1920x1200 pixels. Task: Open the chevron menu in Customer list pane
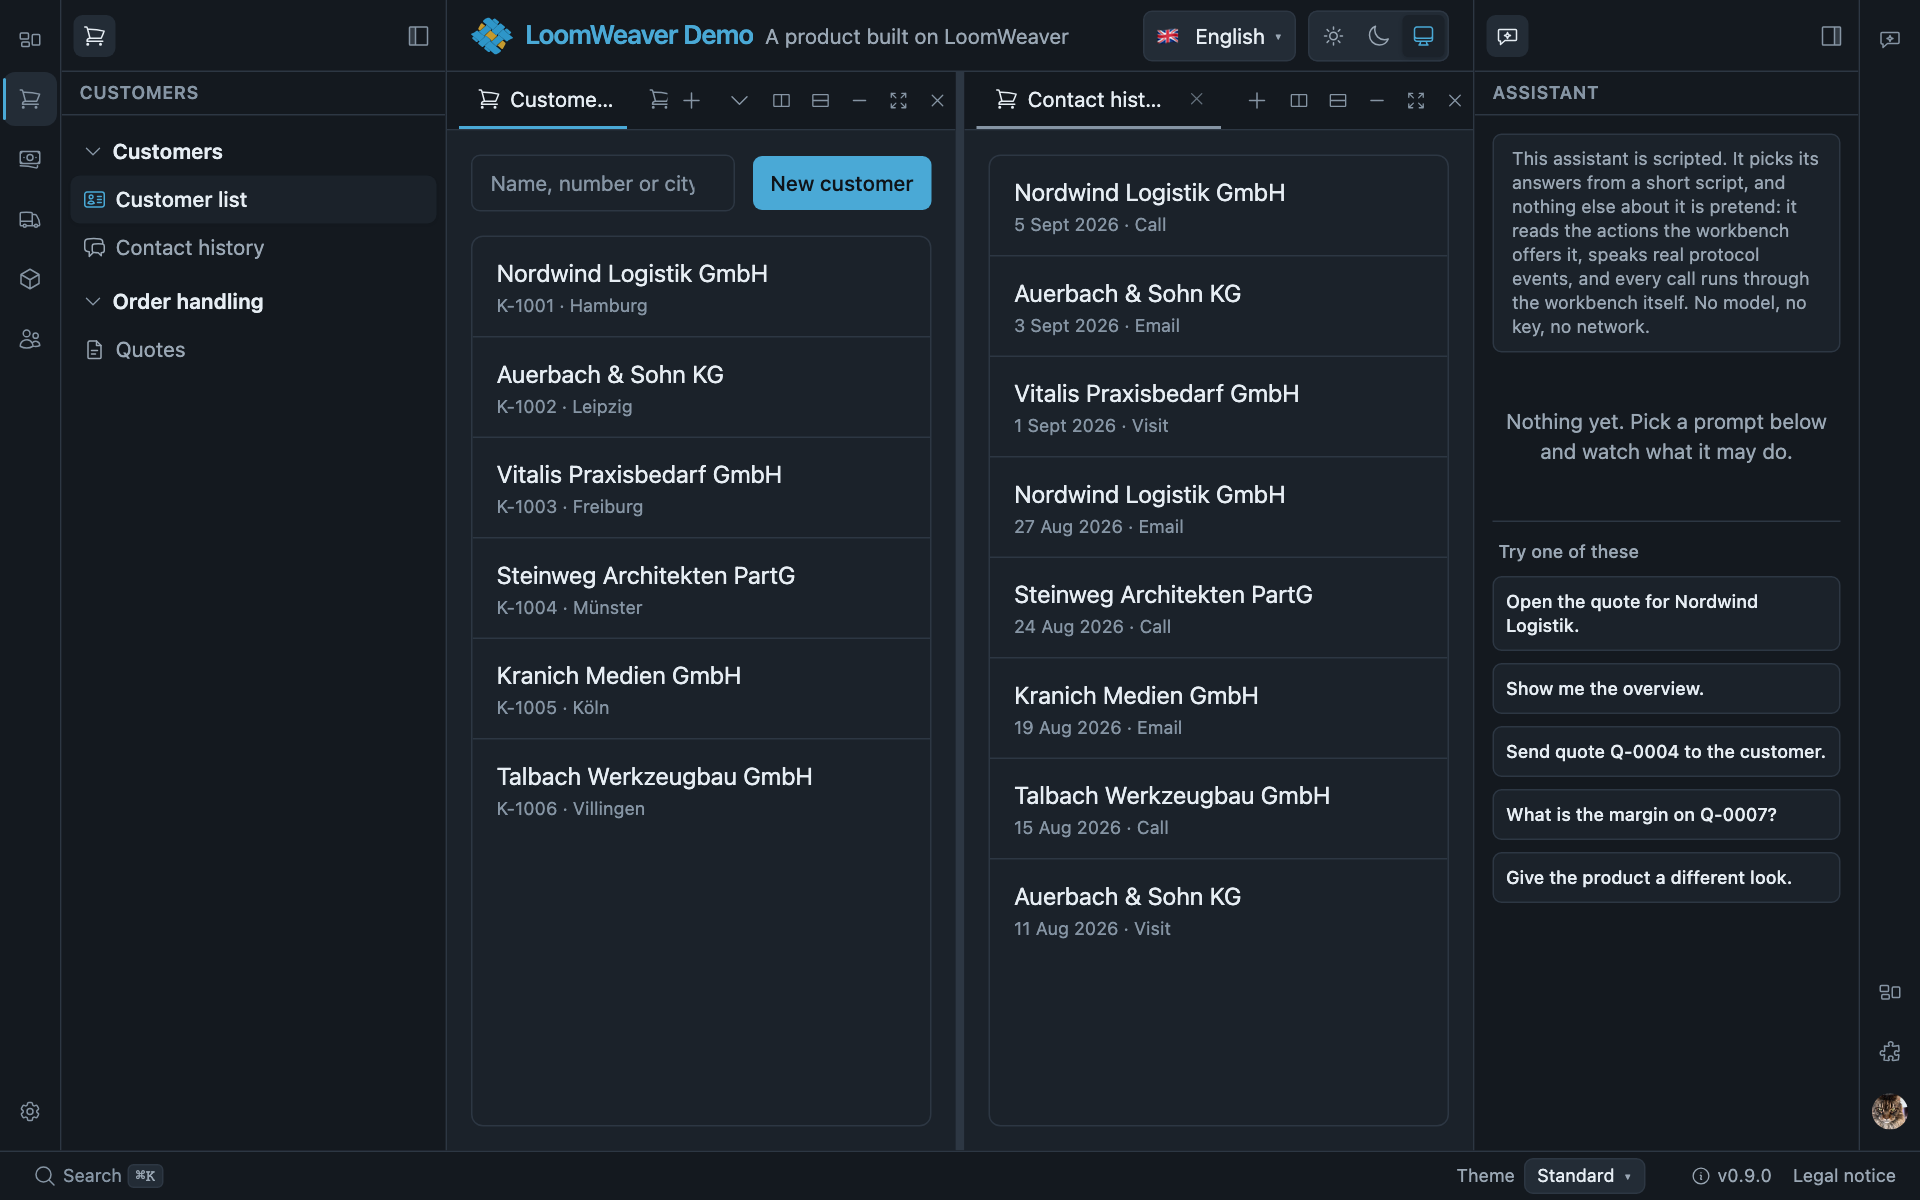(739, 100)
